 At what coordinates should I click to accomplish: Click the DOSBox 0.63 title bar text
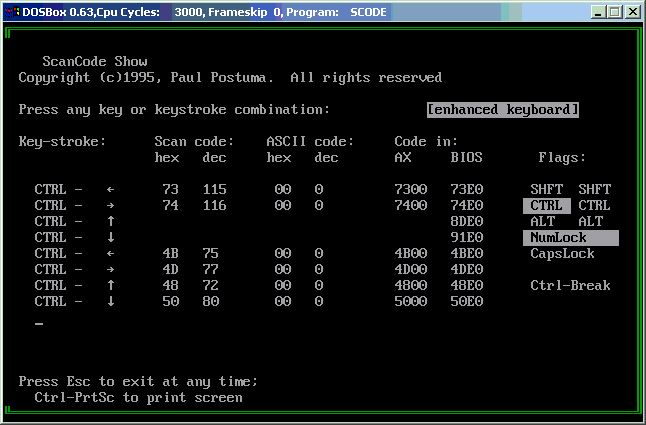pyautogui.click(x=204, y=12)
